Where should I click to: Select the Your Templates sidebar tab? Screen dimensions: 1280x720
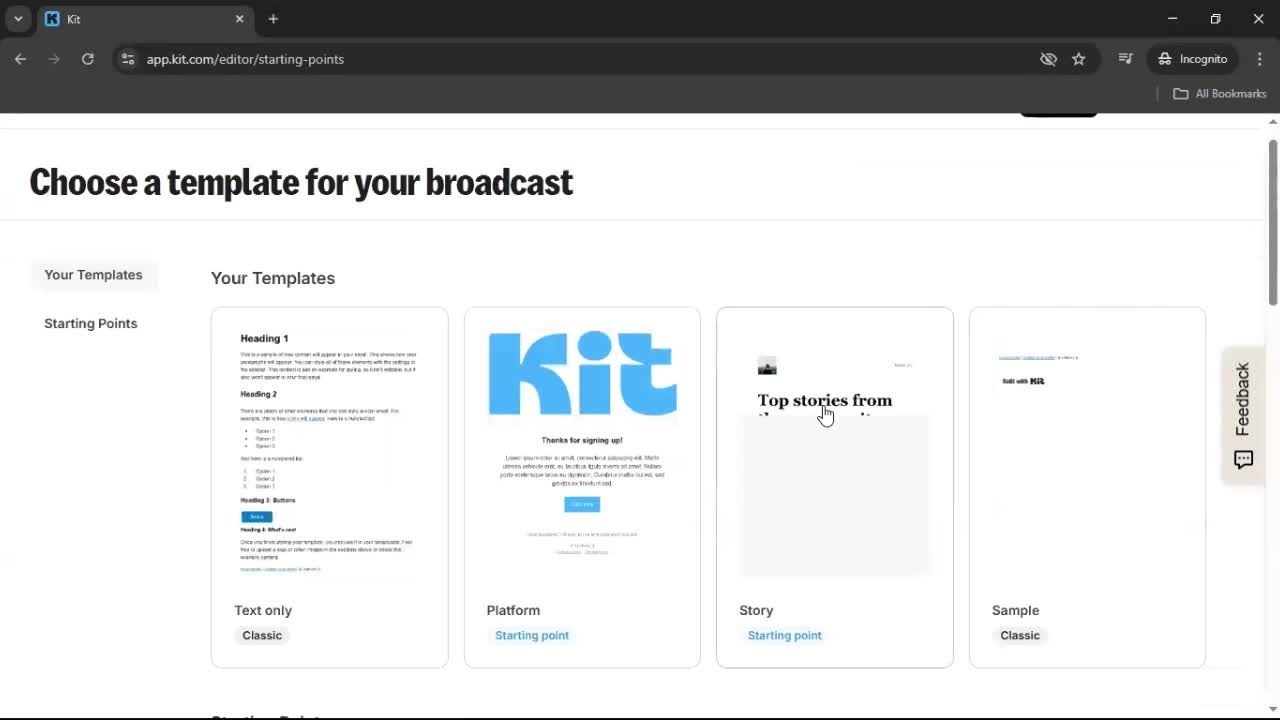[x=93, y=274]
